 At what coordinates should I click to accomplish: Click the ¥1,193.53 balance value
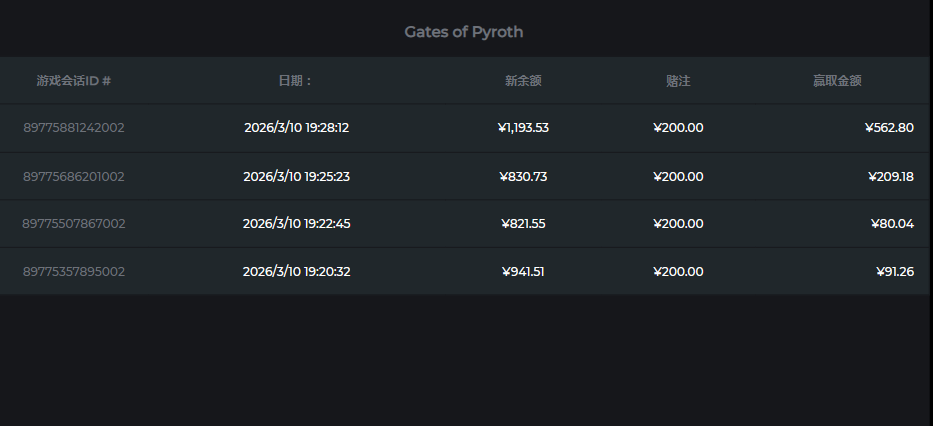tap(523, 128)
